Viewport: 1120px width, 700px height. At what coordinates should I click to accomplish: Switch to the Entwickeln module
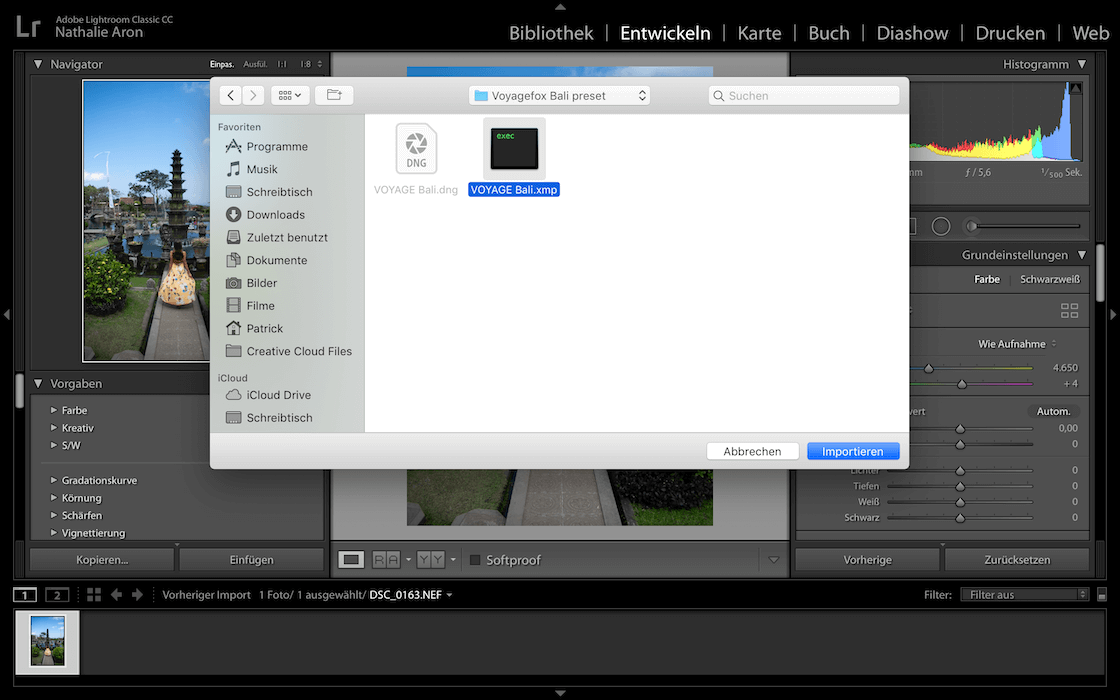pyautogui.click(x=665, y=33)
